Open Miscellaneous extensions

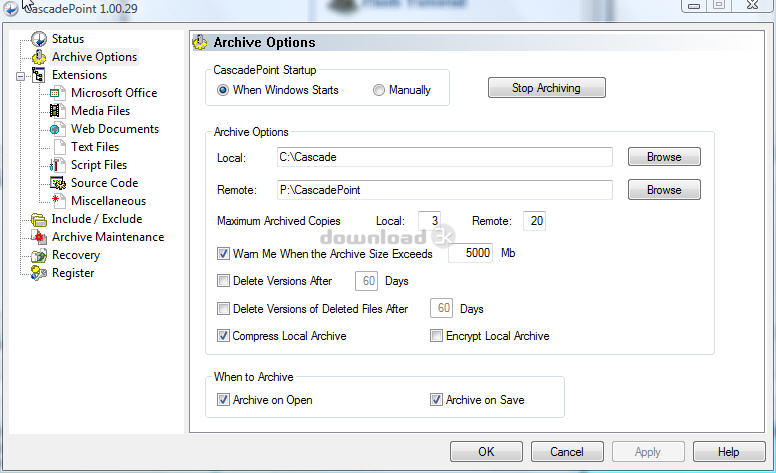click(x=108, y=201)
